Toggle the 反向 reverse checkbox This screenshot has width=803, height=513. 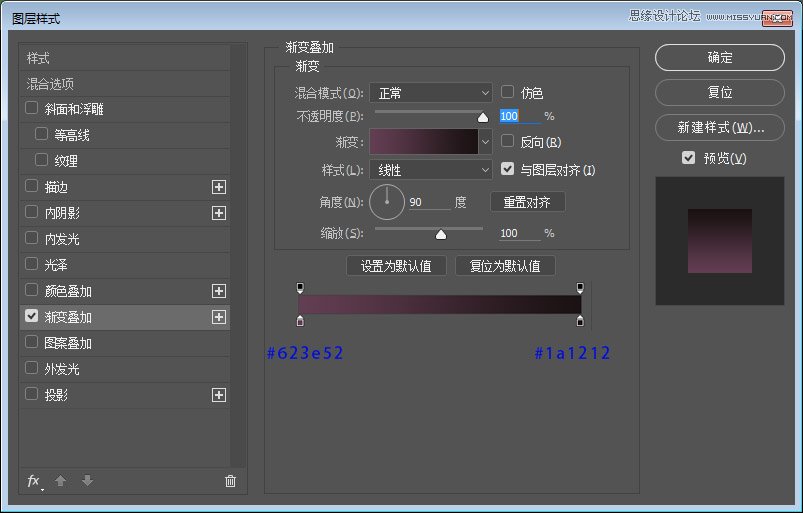coord(508,142)
